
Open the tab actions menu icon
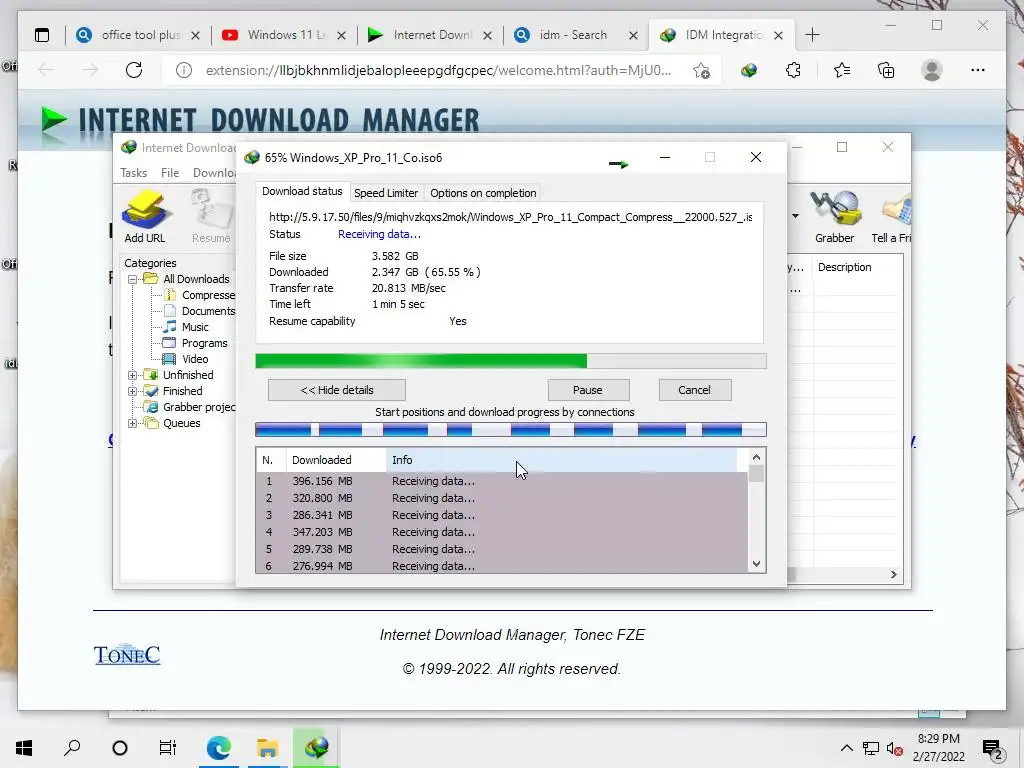[42, 35]
